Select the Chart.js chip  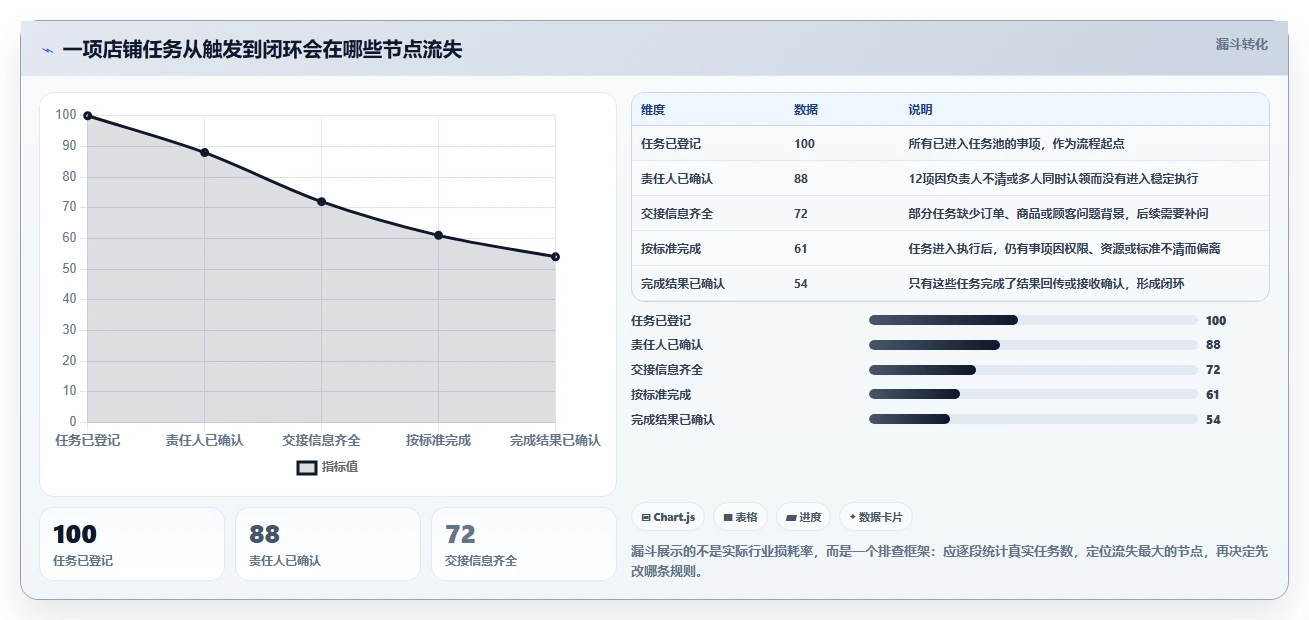point(668,517)
